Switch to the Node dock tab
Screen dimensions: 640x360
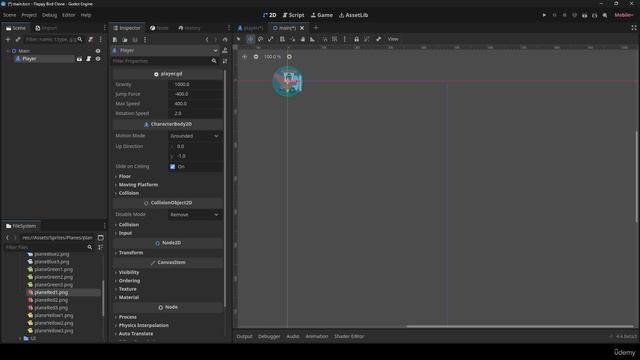[x=159, y=28]
